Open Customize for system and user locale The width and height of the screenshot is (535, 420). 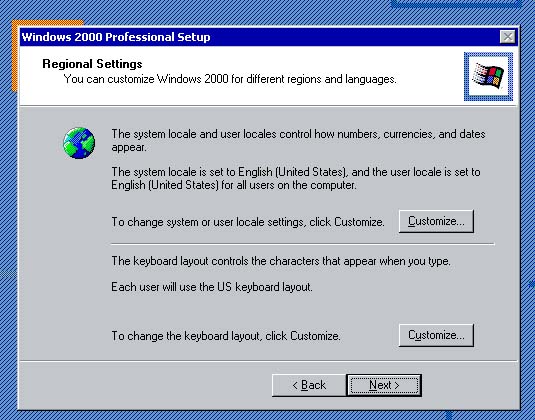(436, 221)
